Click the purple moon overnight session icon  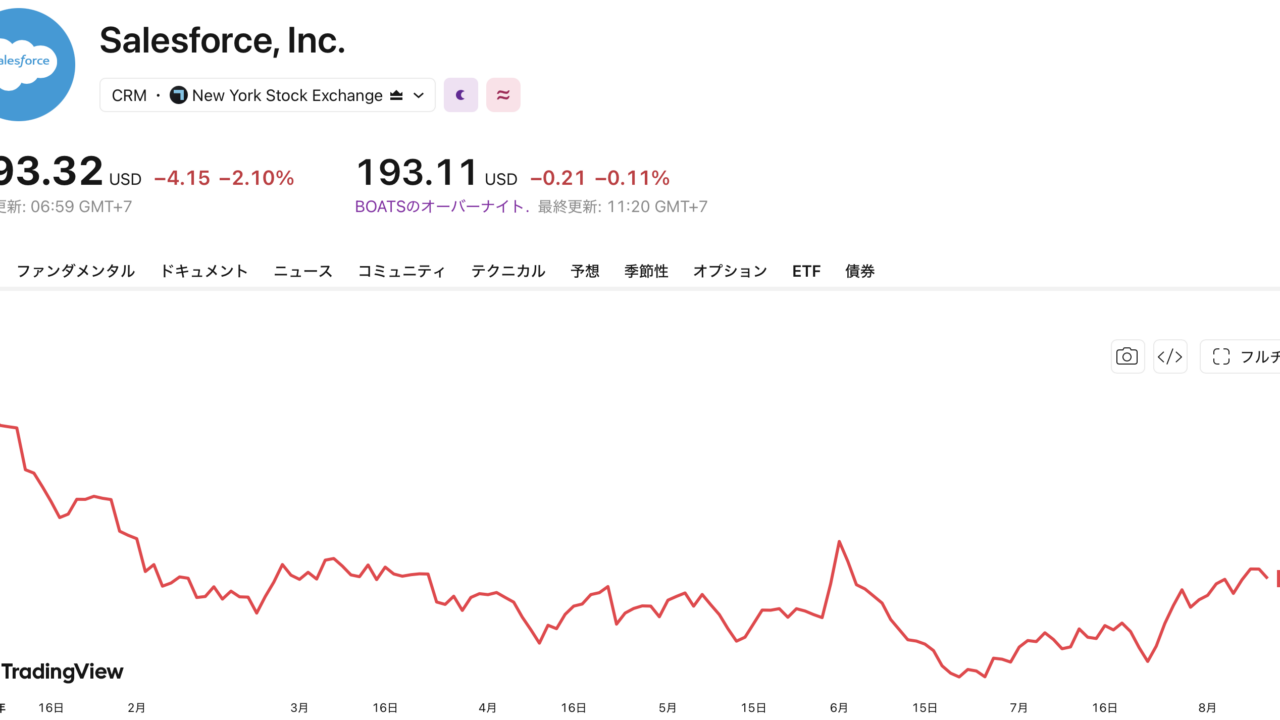click(461, 95)
